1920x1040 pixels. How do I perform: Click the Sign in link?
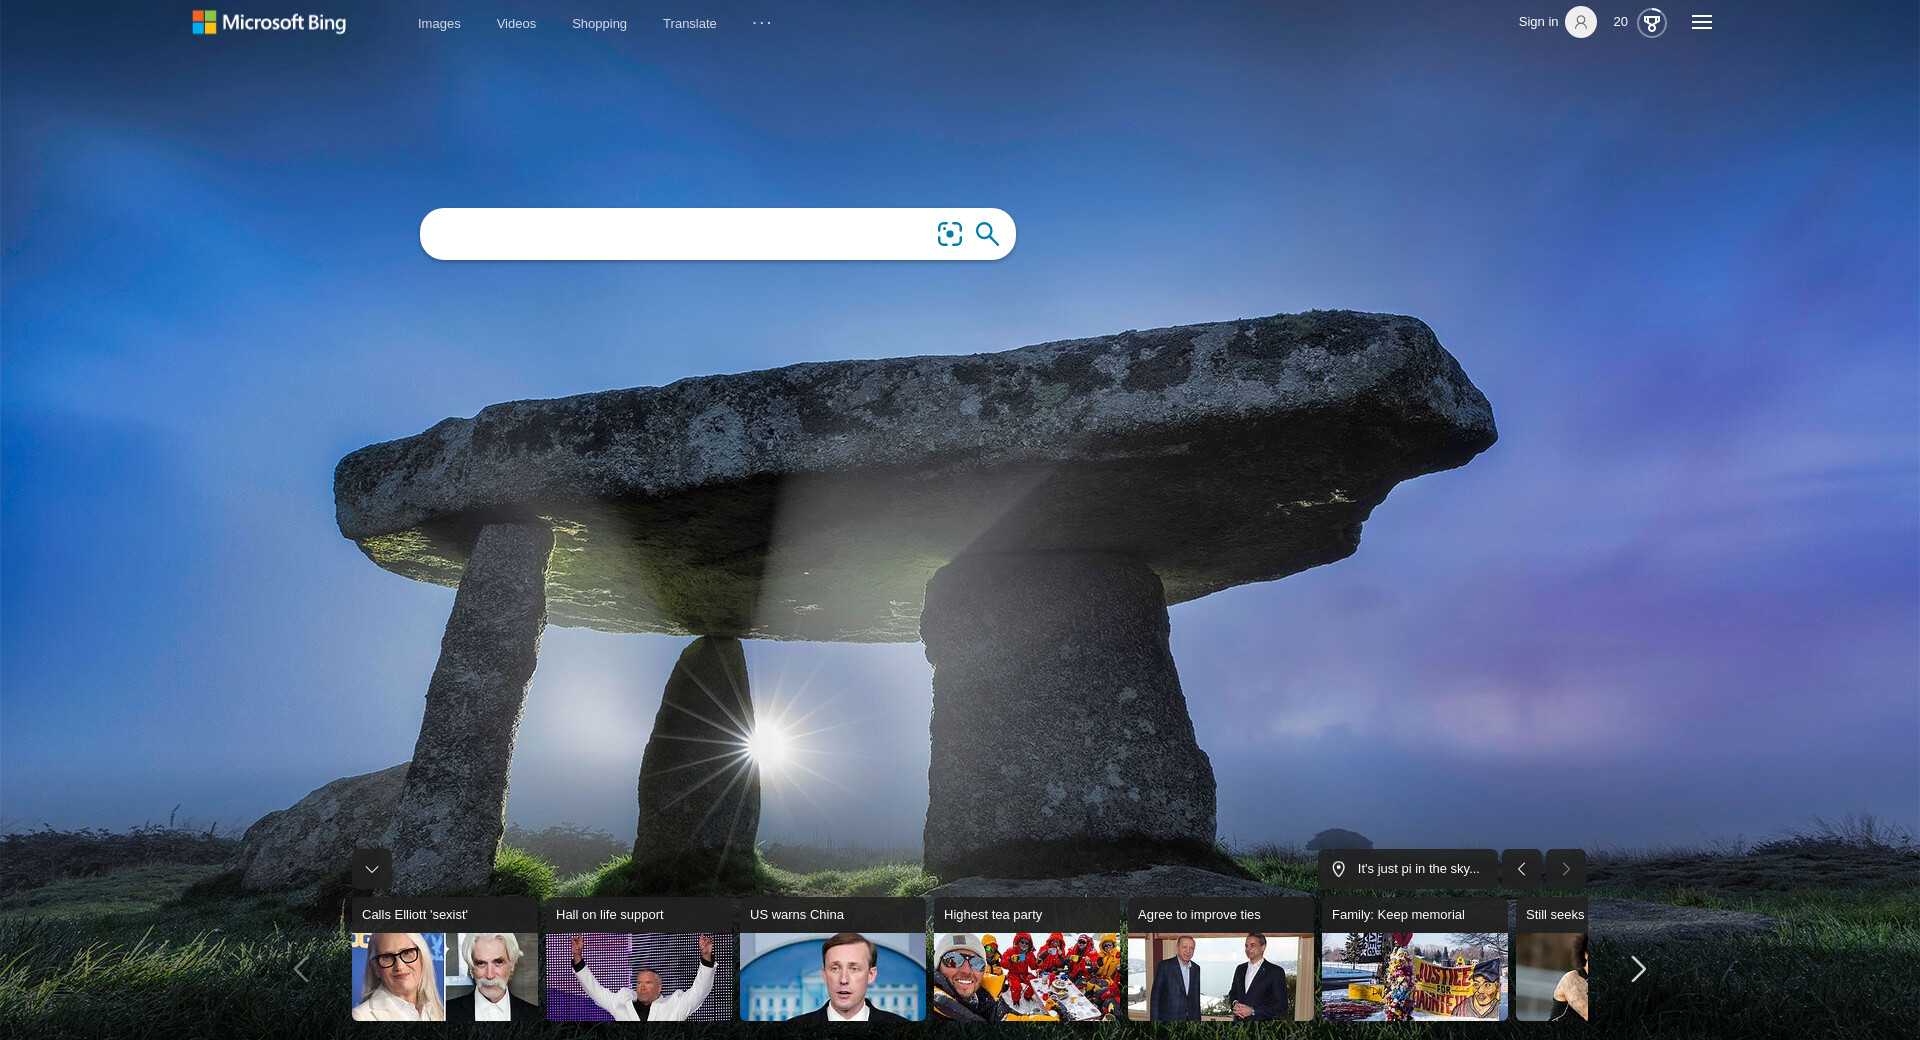tap(1538, 22)
